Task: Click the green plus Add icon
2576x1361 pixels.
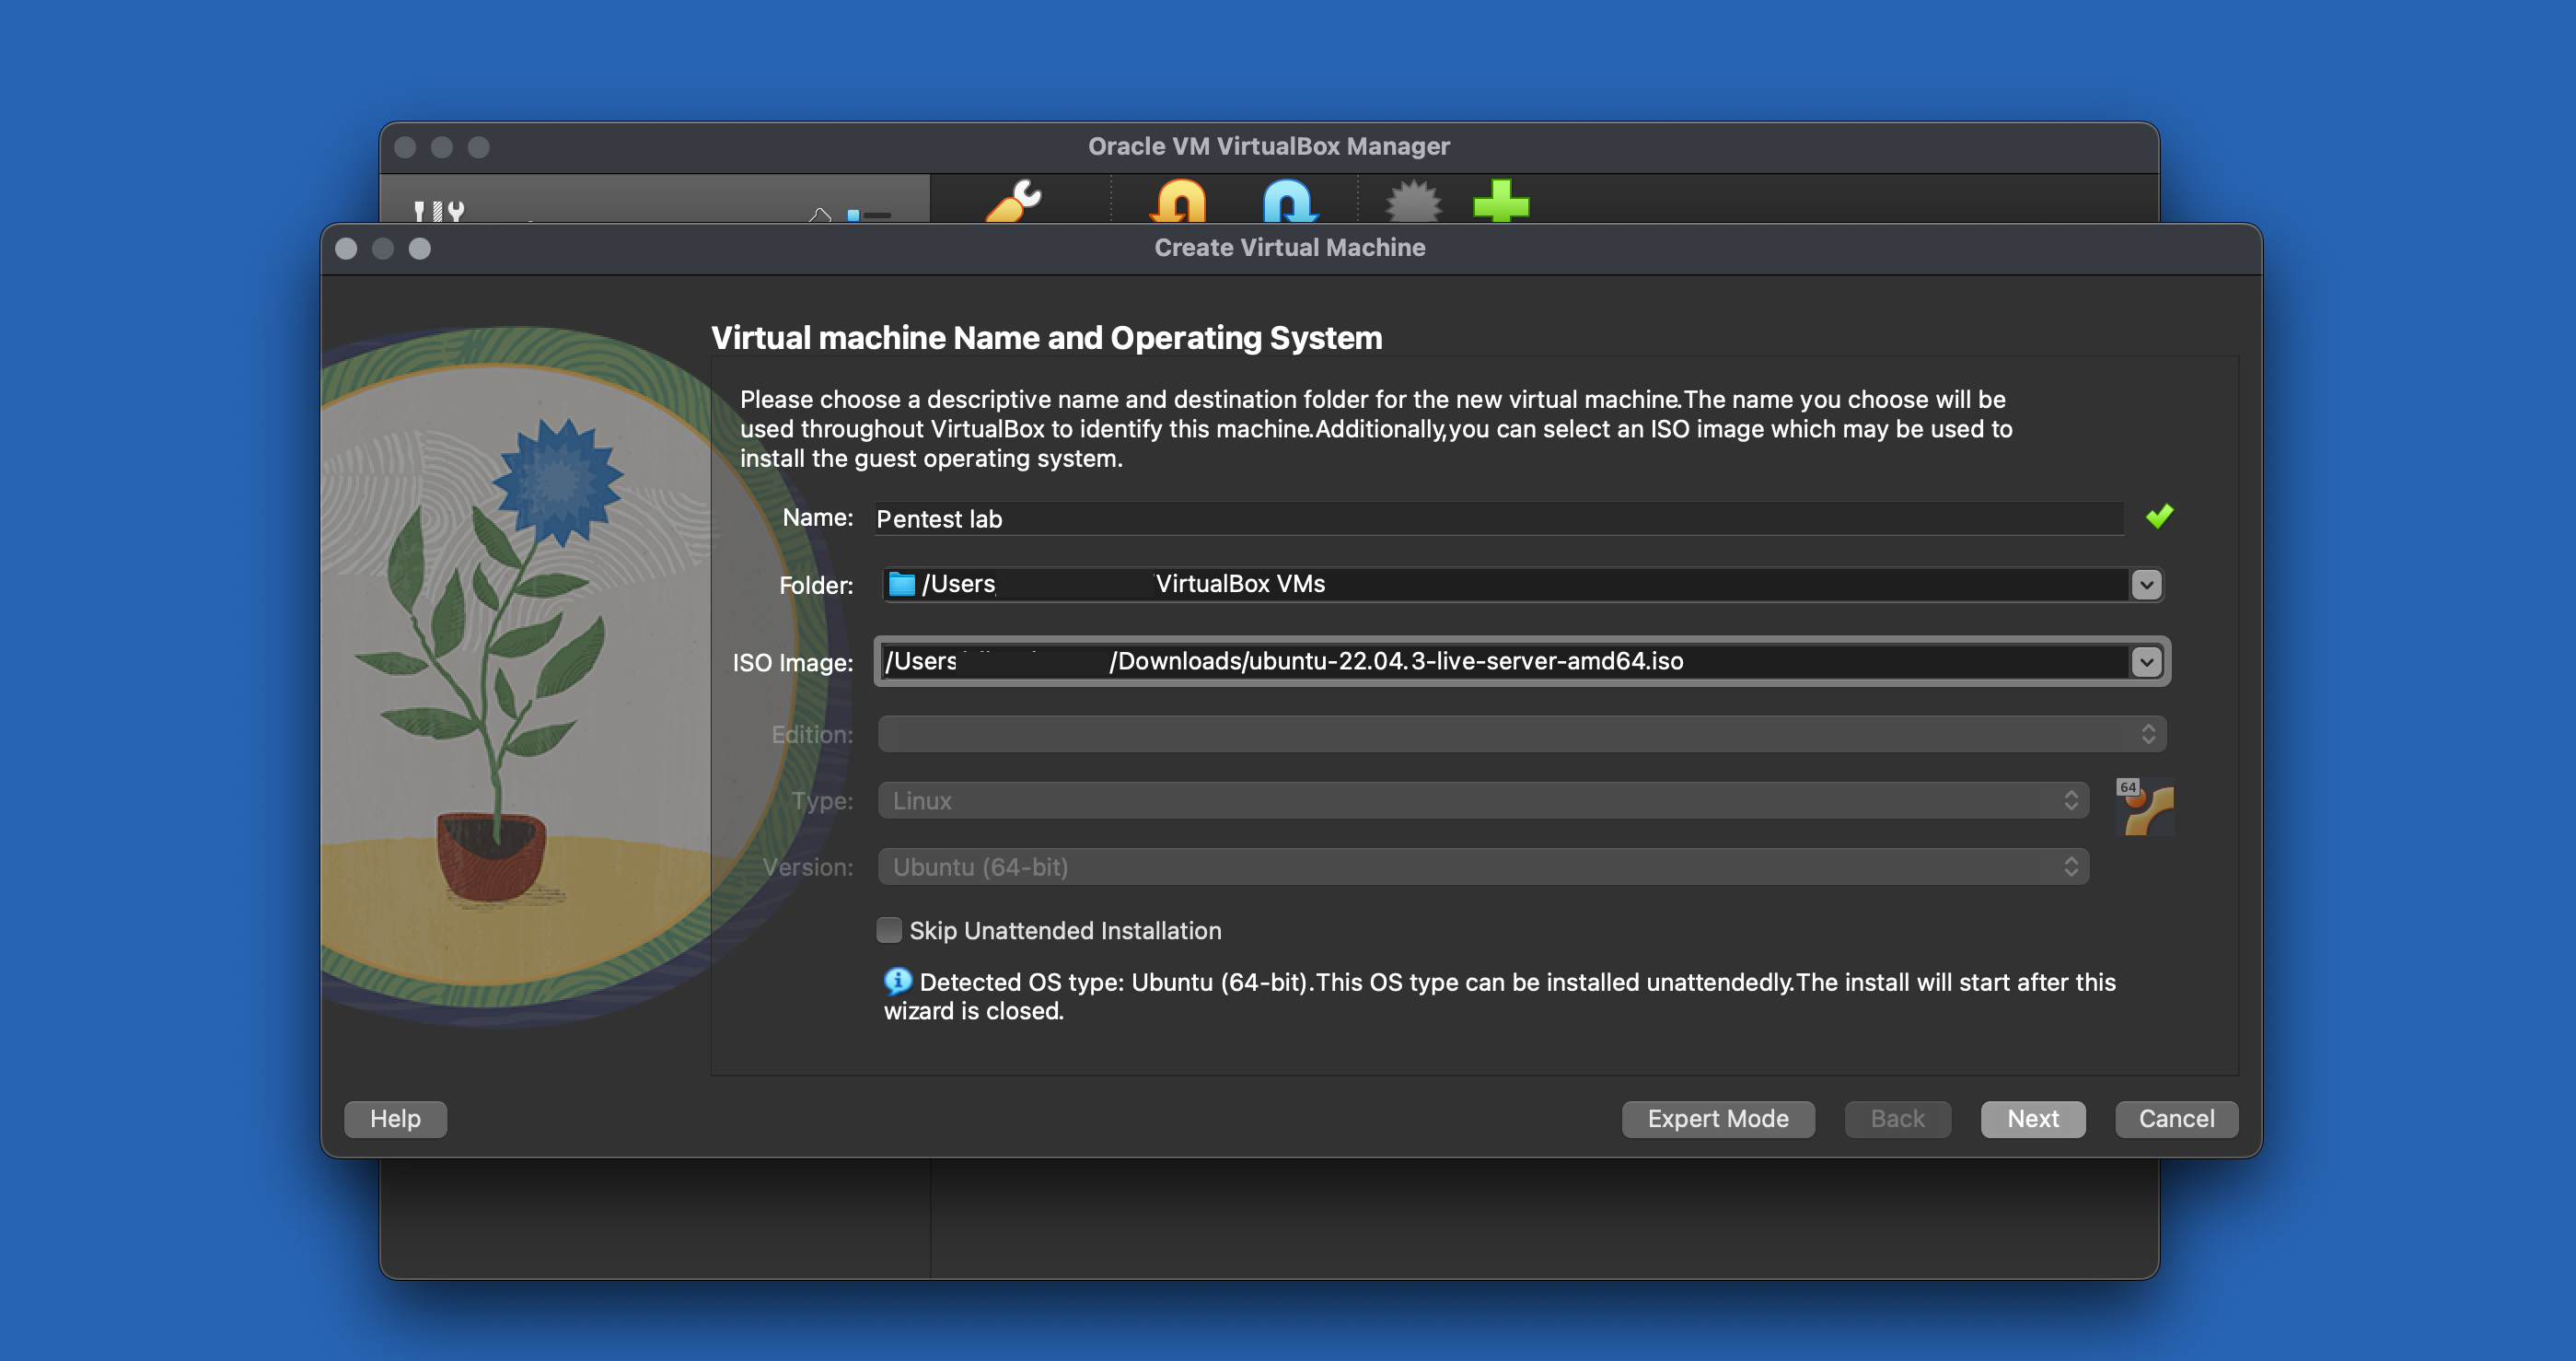Action: (1500, 202)
